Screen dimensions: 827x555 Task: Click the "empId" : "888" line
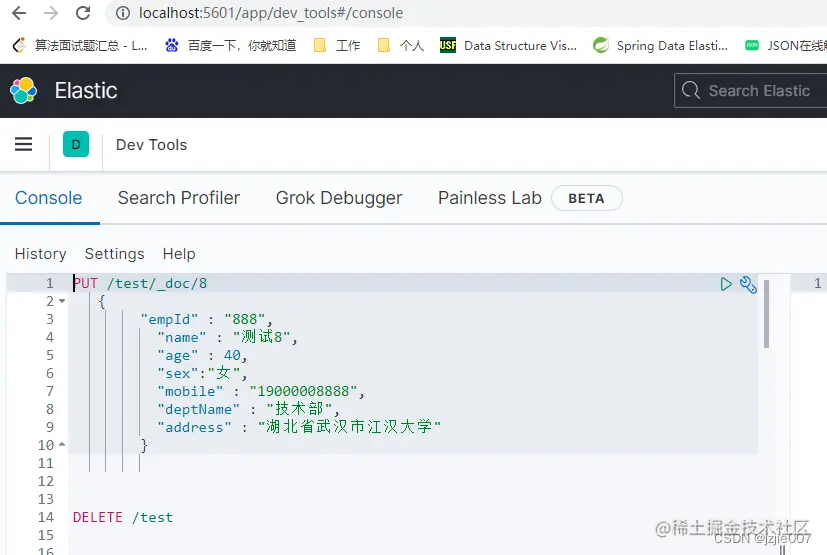point(206,319)
